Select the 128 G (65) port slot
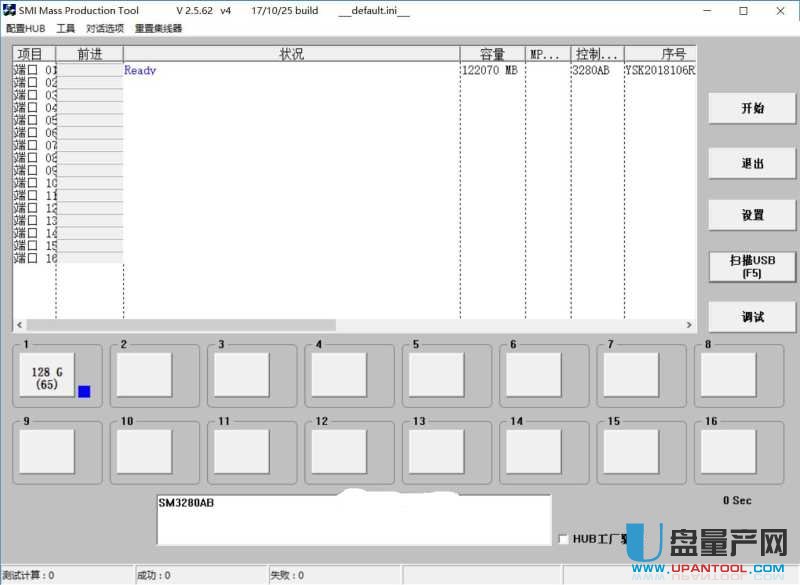800x585 pixels. click(47, 376)
